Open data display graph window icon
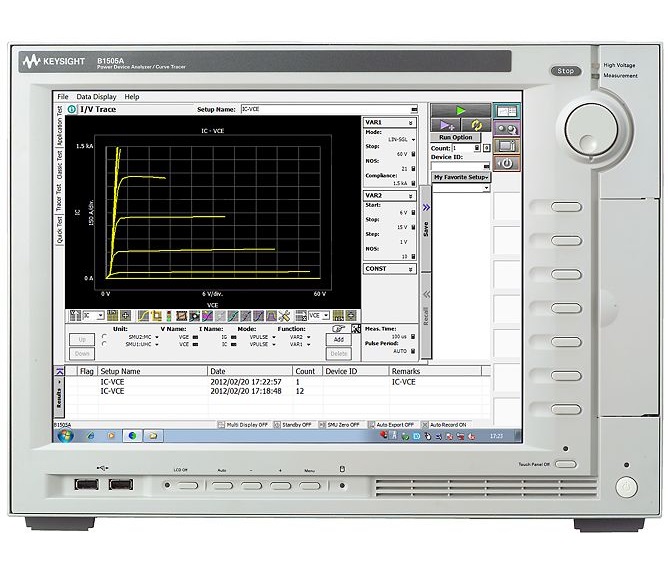Image resolution: width=668 pixels, height=573 pixels. pos(507,112)
